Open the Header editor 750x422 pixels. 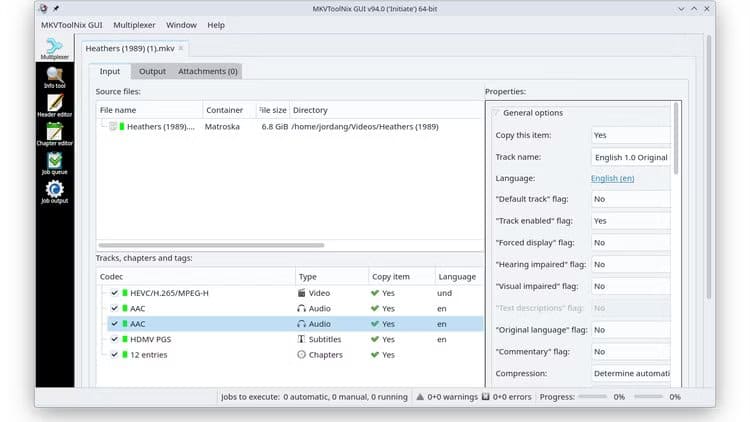(55, 106)
